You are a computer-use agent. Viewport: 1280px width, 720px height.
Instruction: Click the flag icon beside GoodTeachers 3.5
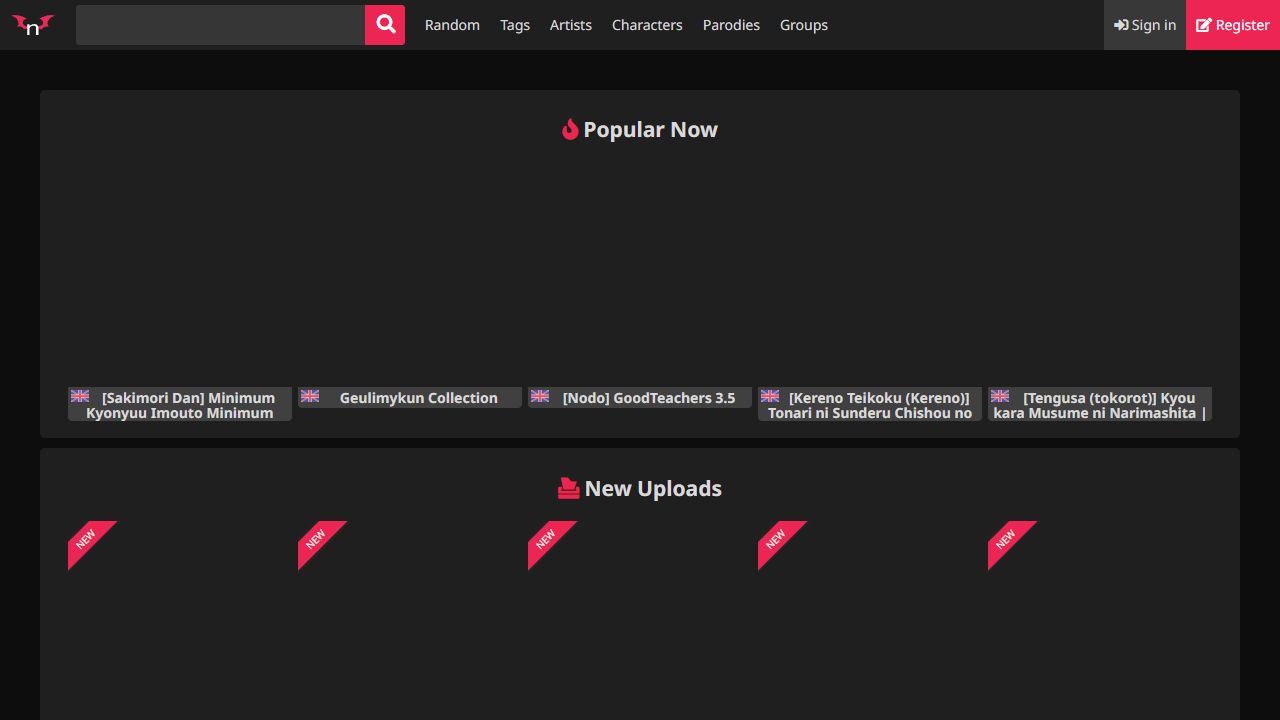click(x=540, y=396)
